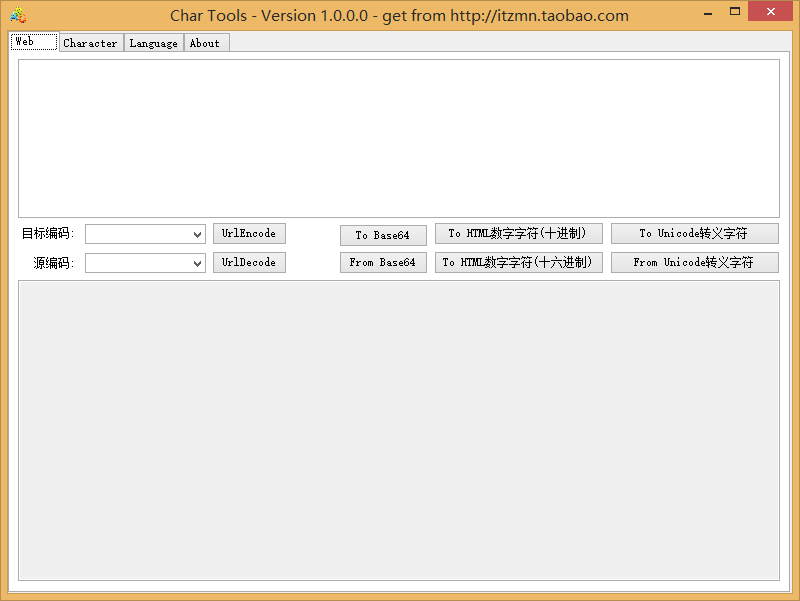The image size is (800, 601).
Task: Switch to the Language tab
Action: [154, 43]
